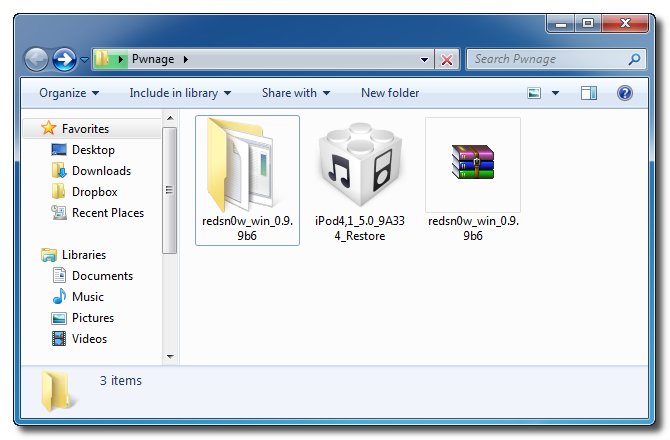
Task: Click the Pwnage breadcrumb in address bar
Action: (153, 59)
